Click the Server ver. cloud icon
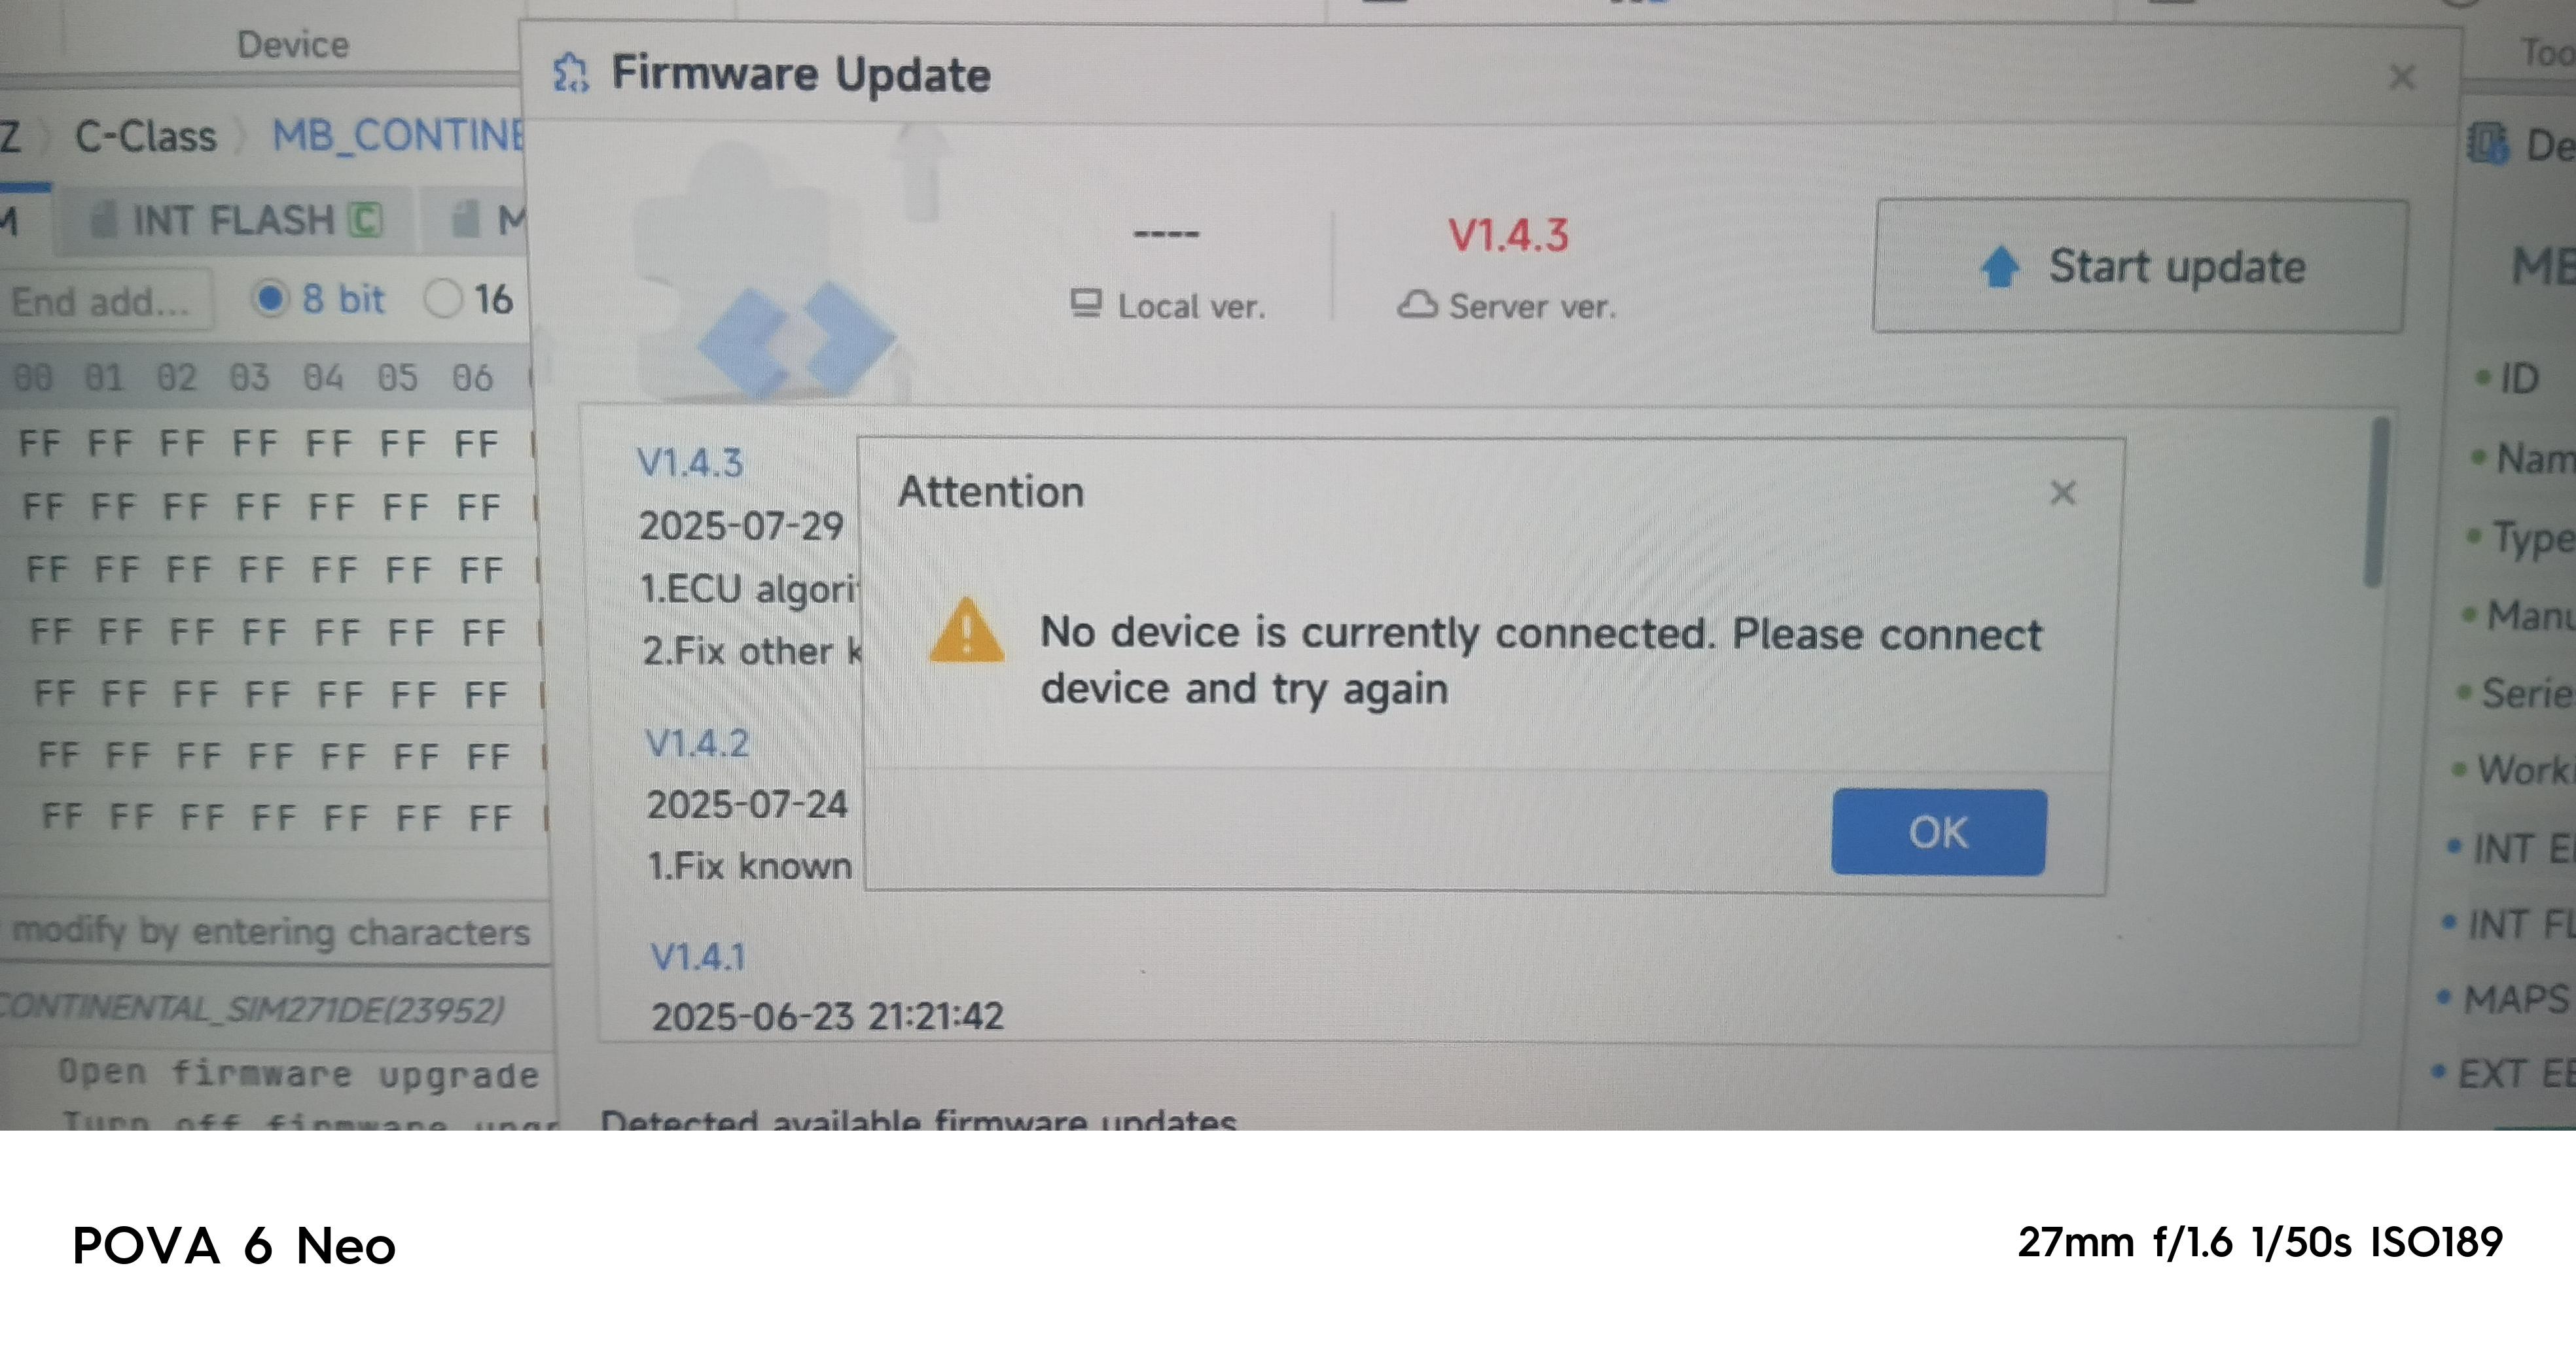Screen dimensions: 2576x1357 [1417, 304]
